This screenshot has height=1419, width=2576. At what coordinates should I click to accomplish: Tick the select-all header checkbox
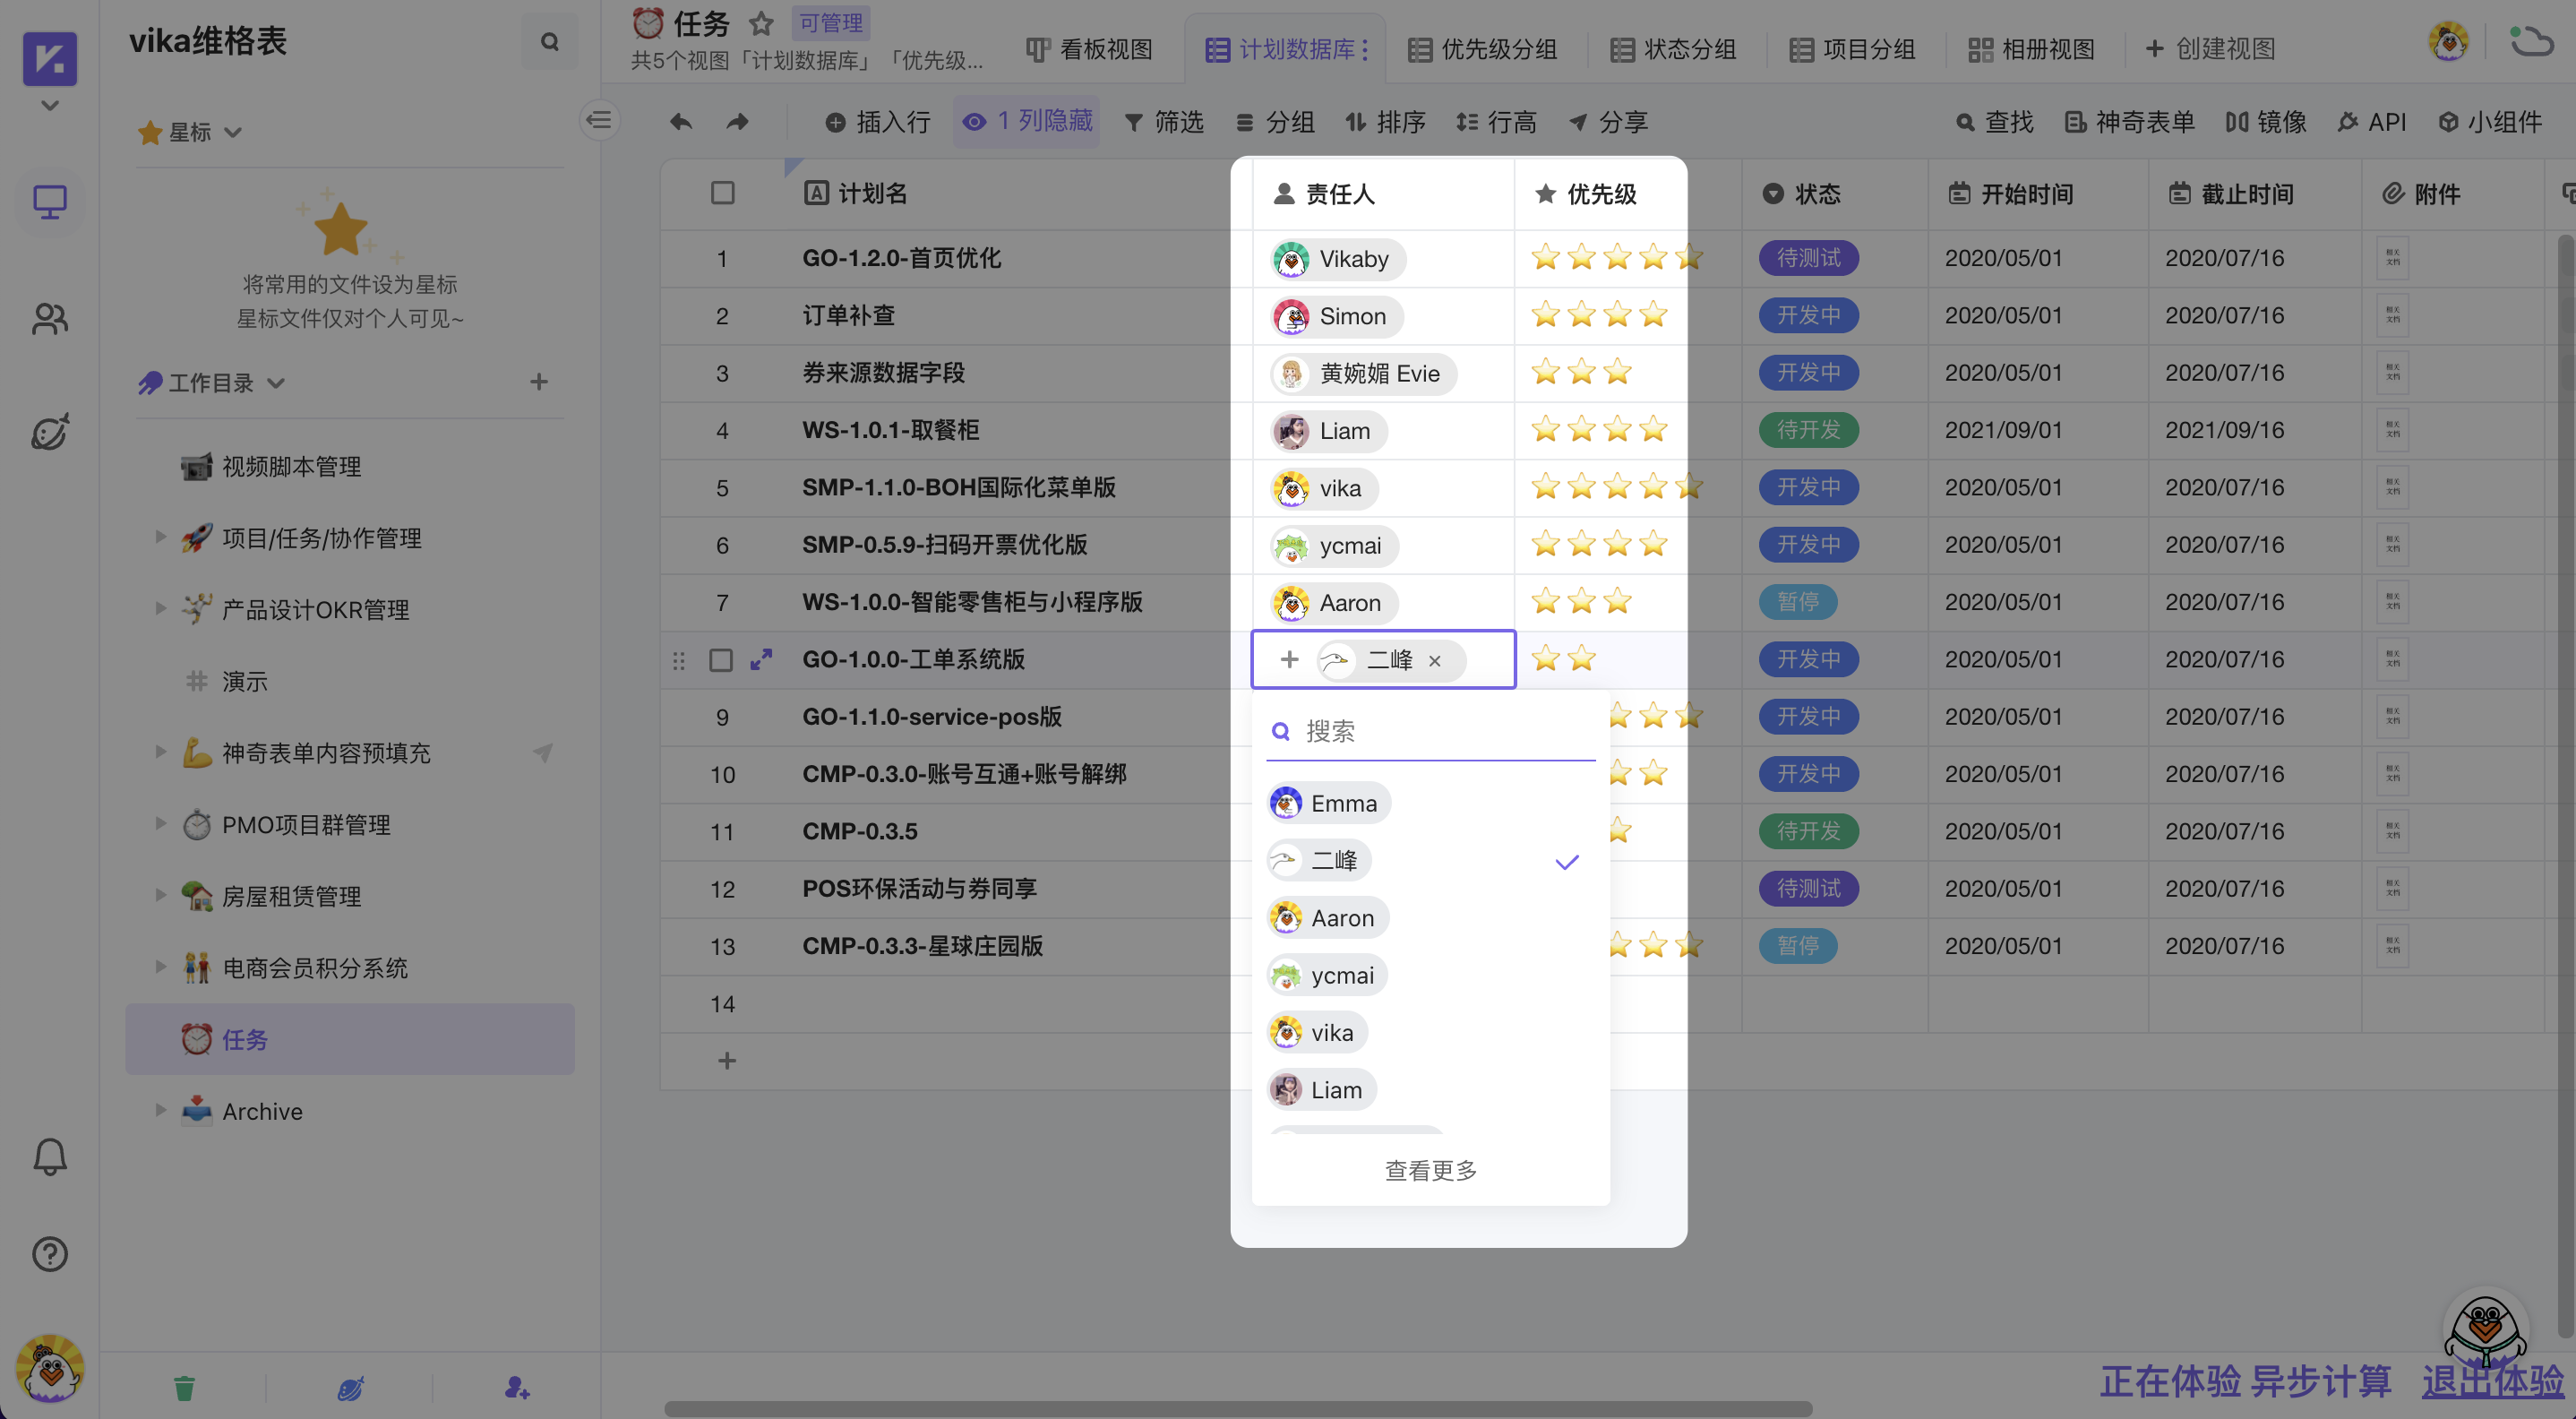(722, 193)
